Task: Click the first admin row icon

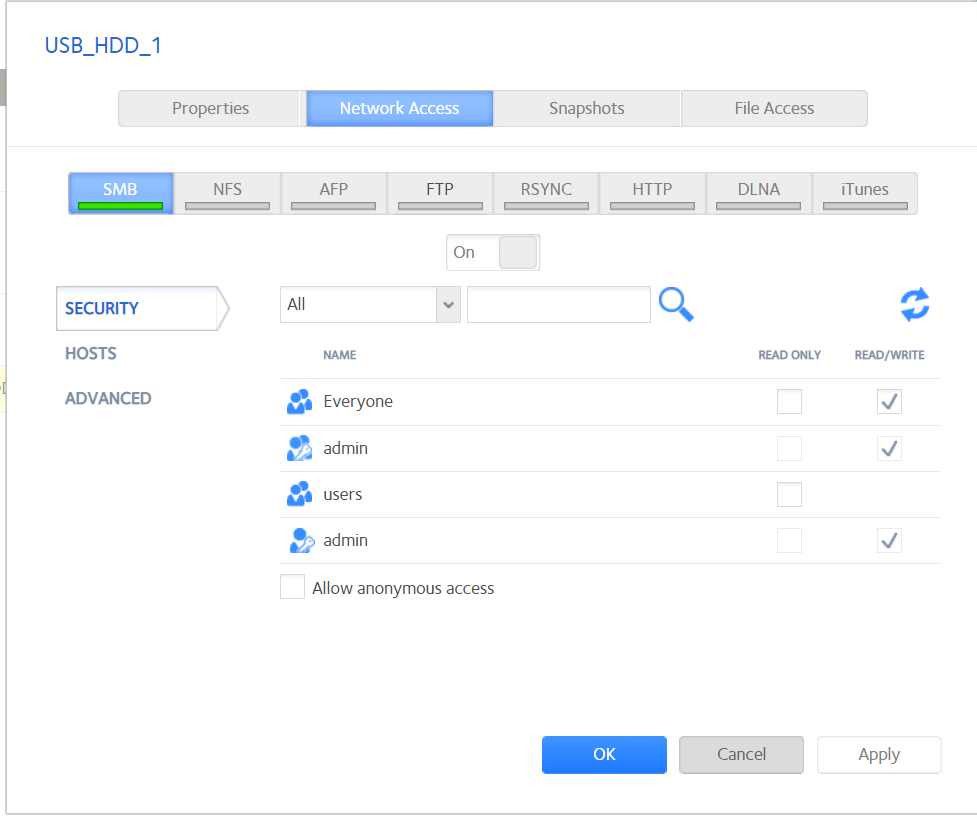Action: click(x=299, y=449)
